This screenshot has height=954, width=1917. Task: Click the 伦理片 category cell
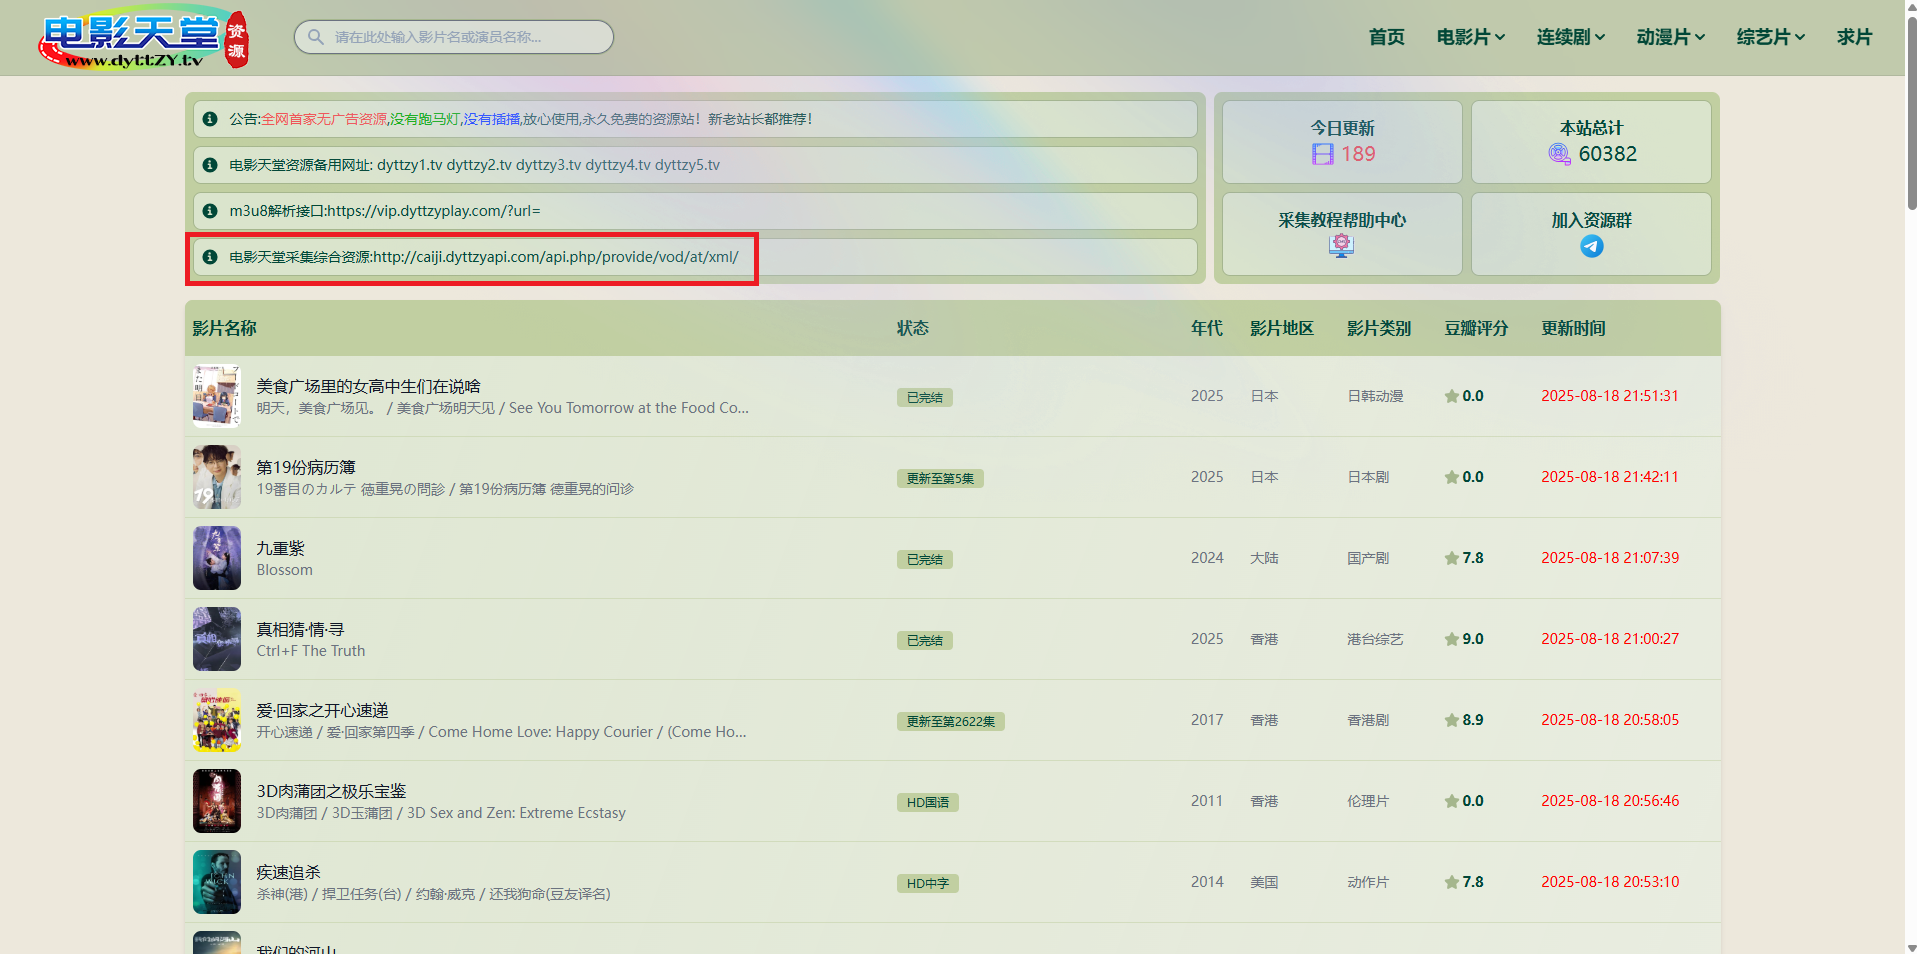coord(1368,801)
